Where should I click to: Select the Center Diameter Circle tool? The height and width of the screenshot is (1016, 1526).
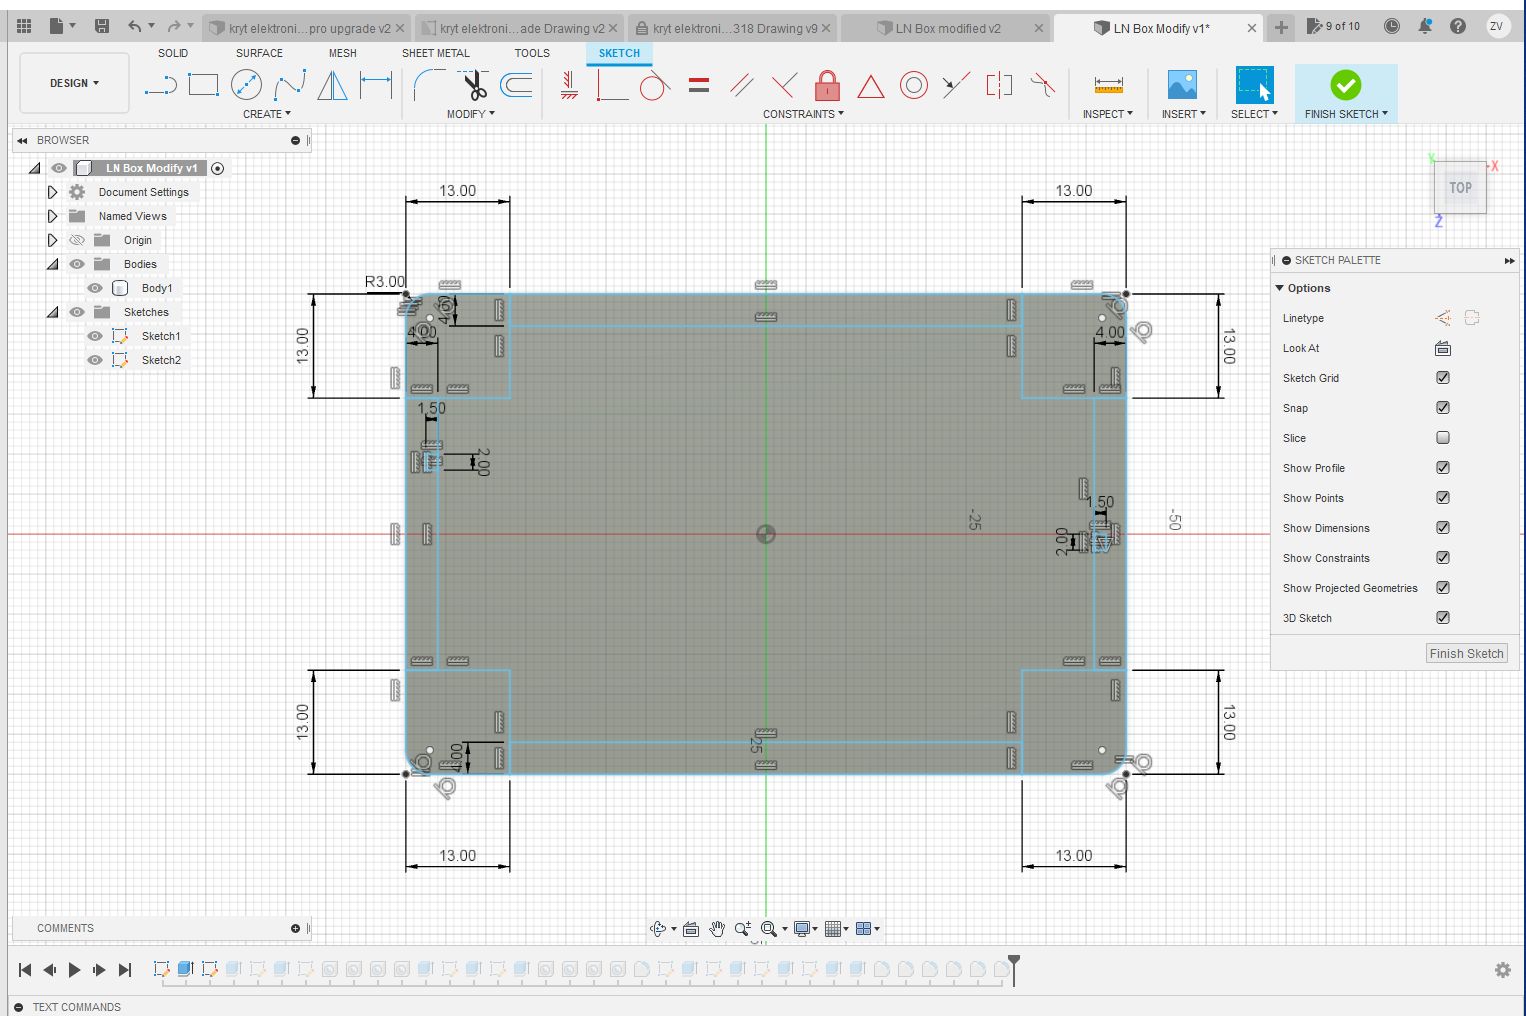click(x=246, y=86)
